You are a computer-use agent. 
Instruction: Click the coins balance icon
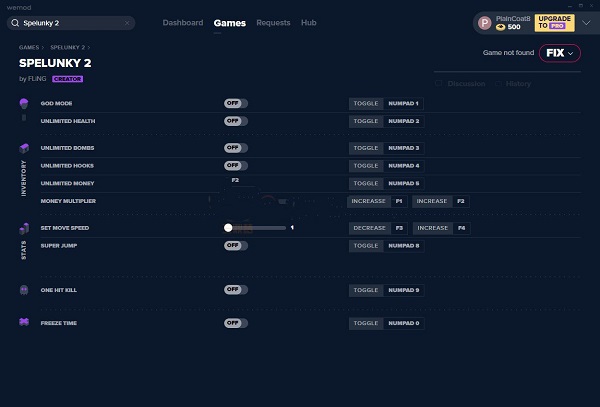[x=500, y=27]
